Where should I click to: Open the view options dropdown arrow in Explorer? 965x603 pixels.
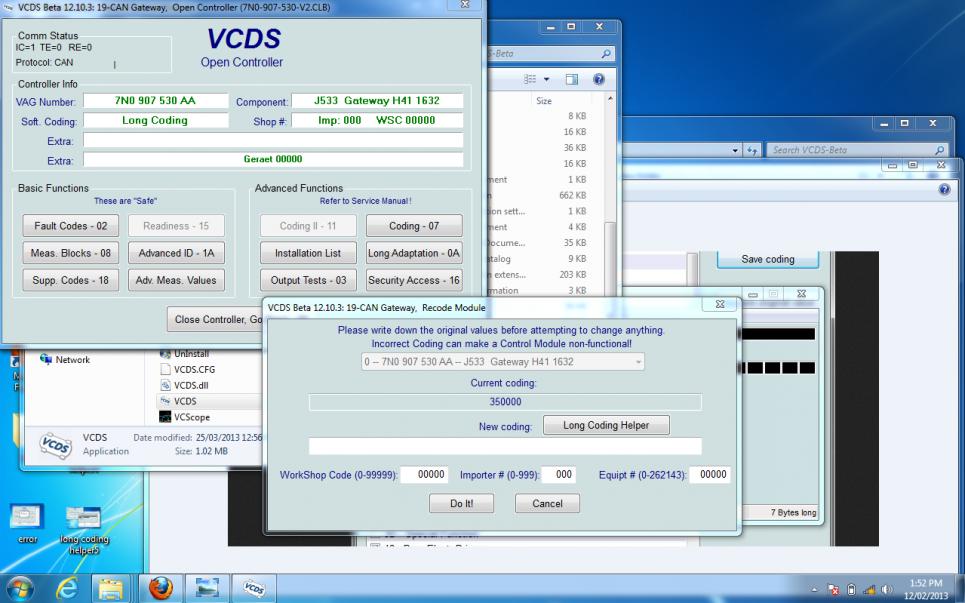point(547,79)
